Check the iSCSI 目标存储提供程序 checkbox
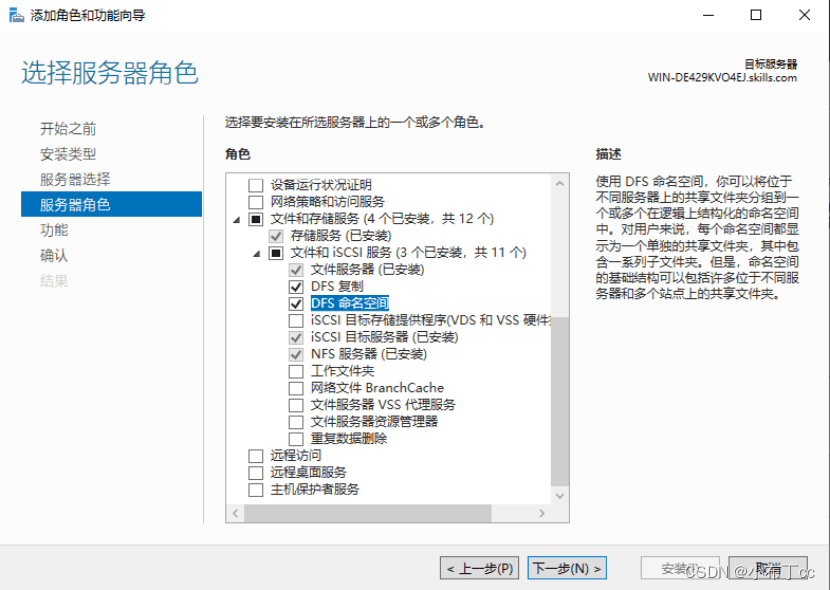Image resolution: width=830 pixels, height=590 pixels. (x=296, y=321)
